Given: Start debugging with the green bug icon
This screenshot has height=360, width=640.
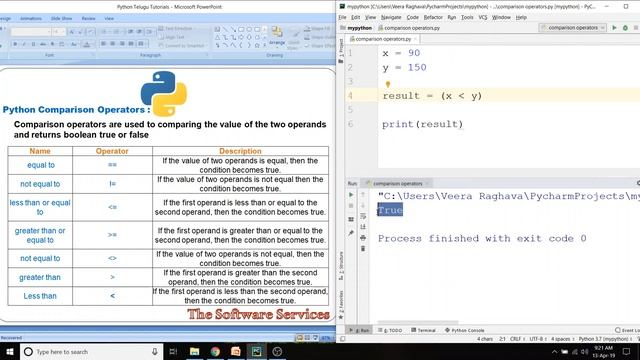Looking at the screenshot, I should 625,28.
